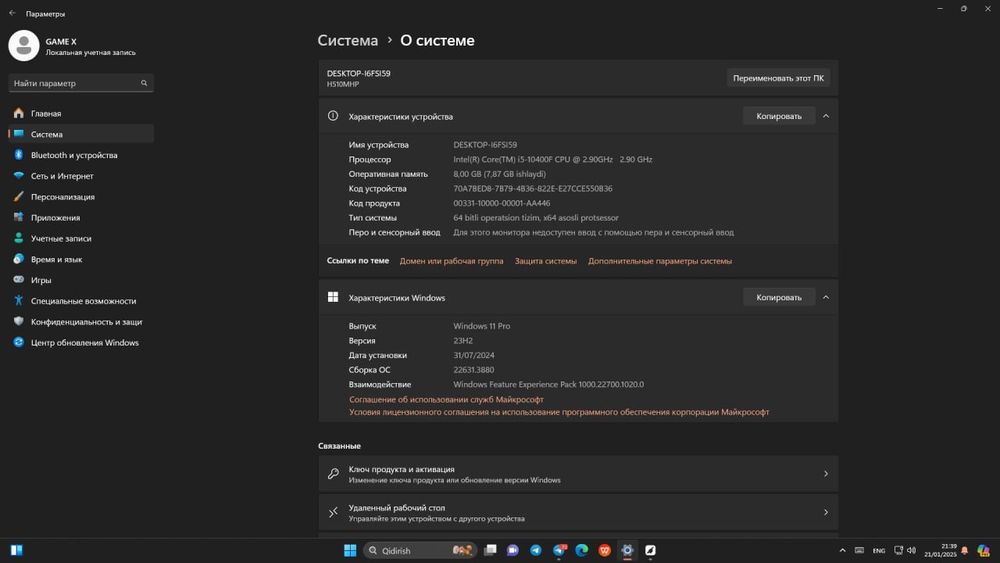Click the remote desktop icon

[333, 512]
